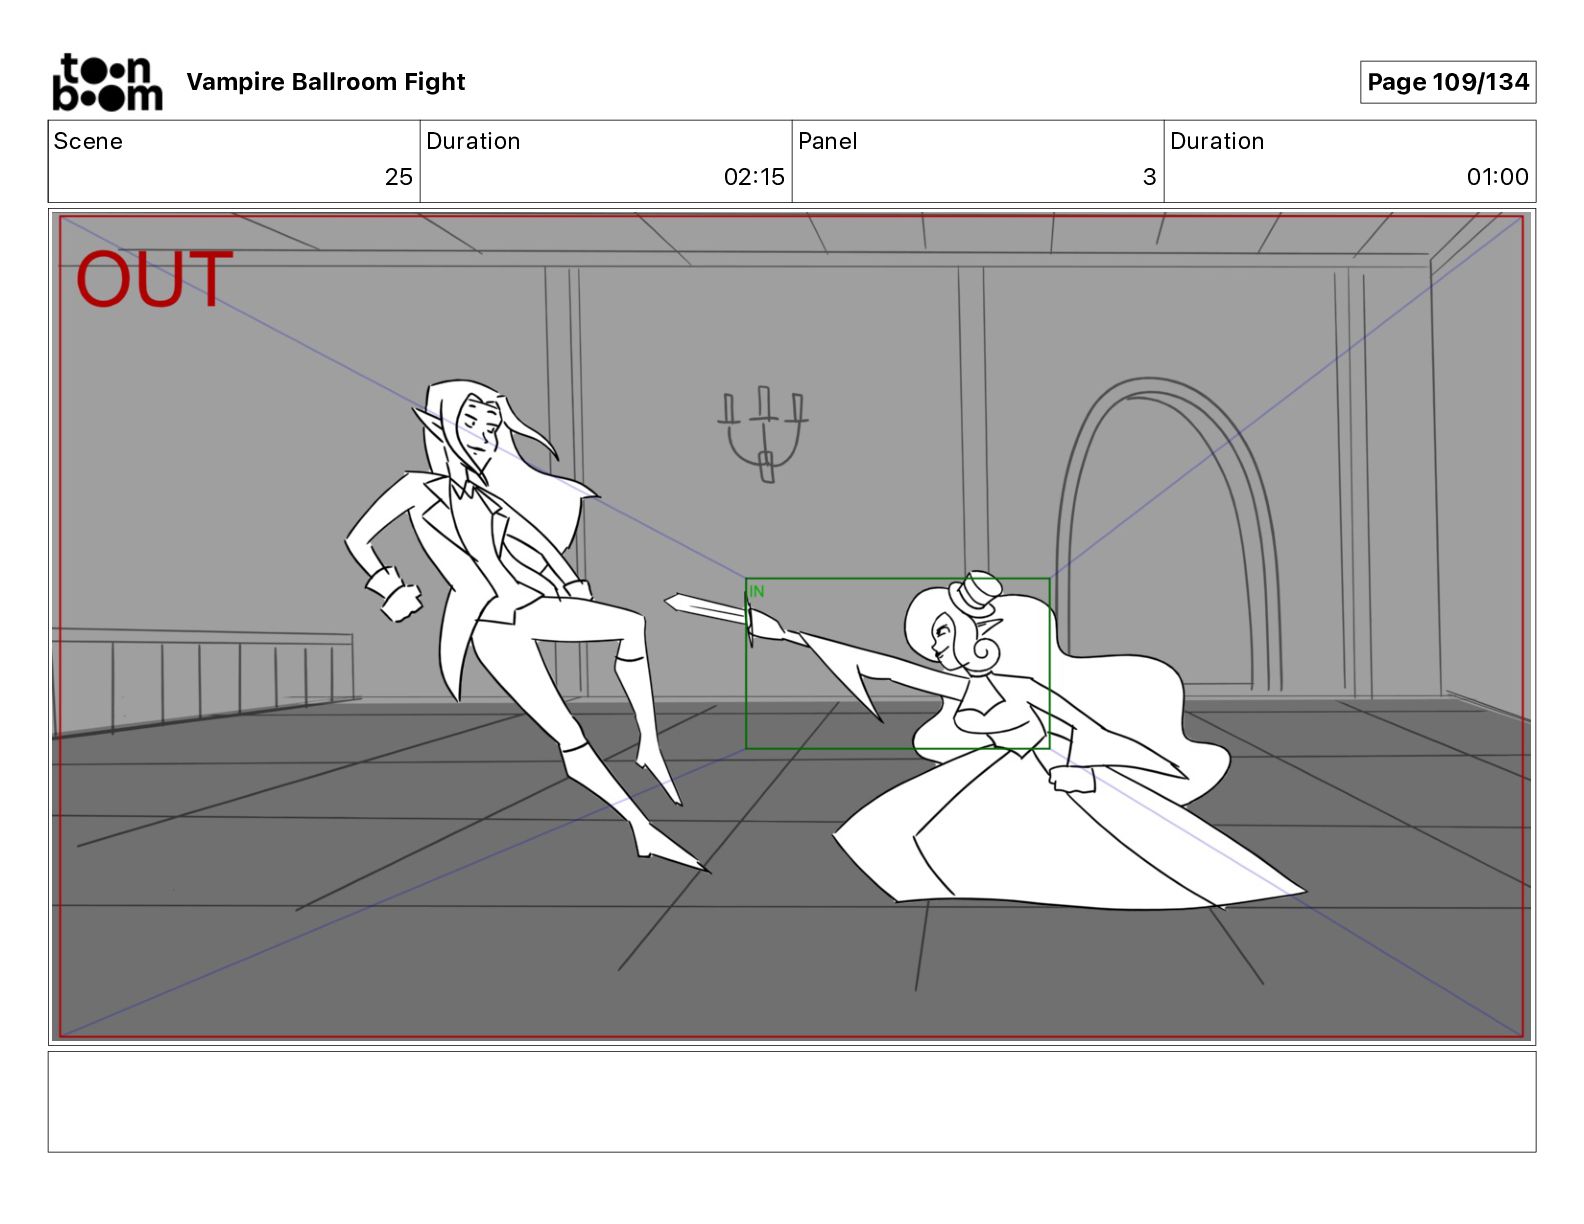Click the panel duration value '01:00'

tap(1497, 177)
